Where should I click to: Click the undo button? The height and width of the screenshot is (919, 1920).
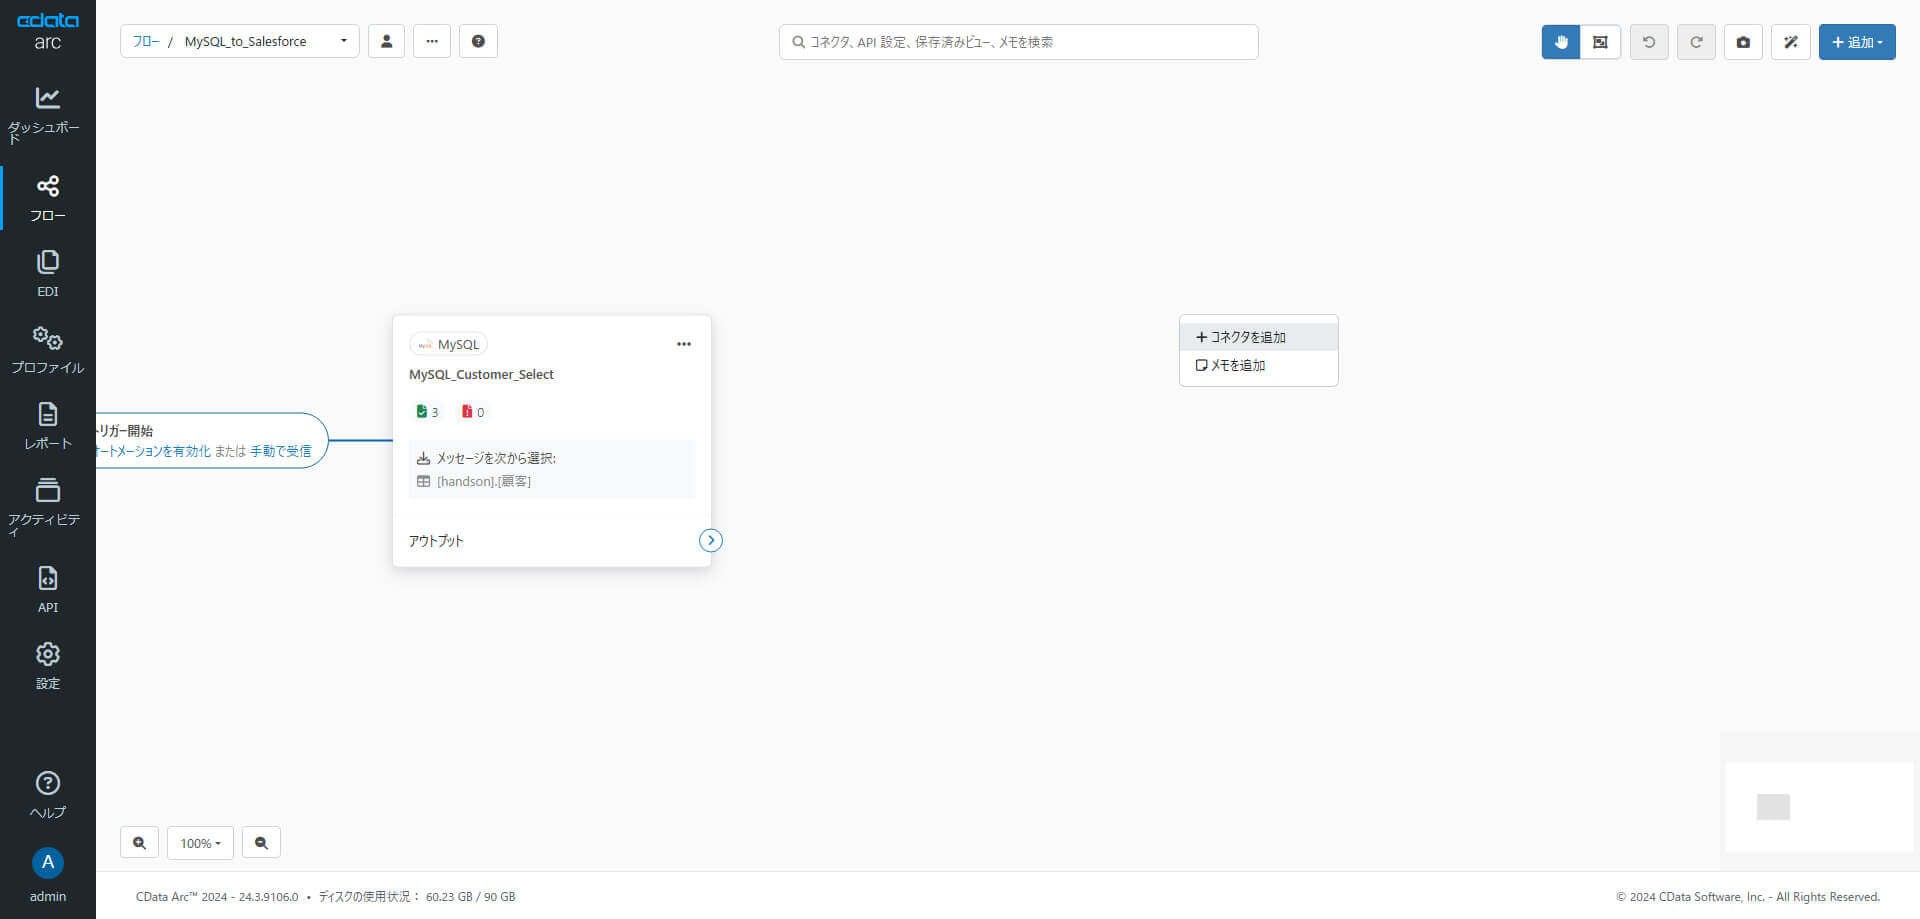(x=1649, y=42)
